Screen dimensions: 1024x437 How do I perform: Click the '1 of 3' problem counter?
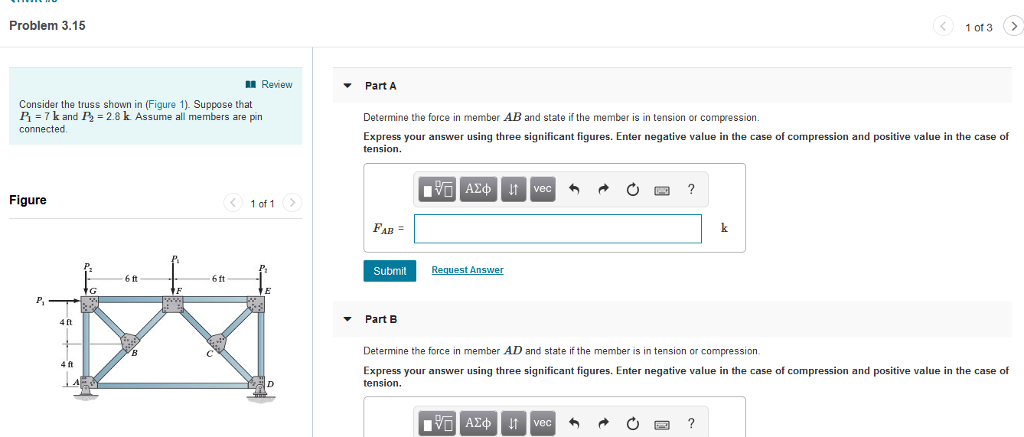pos(978,27)
